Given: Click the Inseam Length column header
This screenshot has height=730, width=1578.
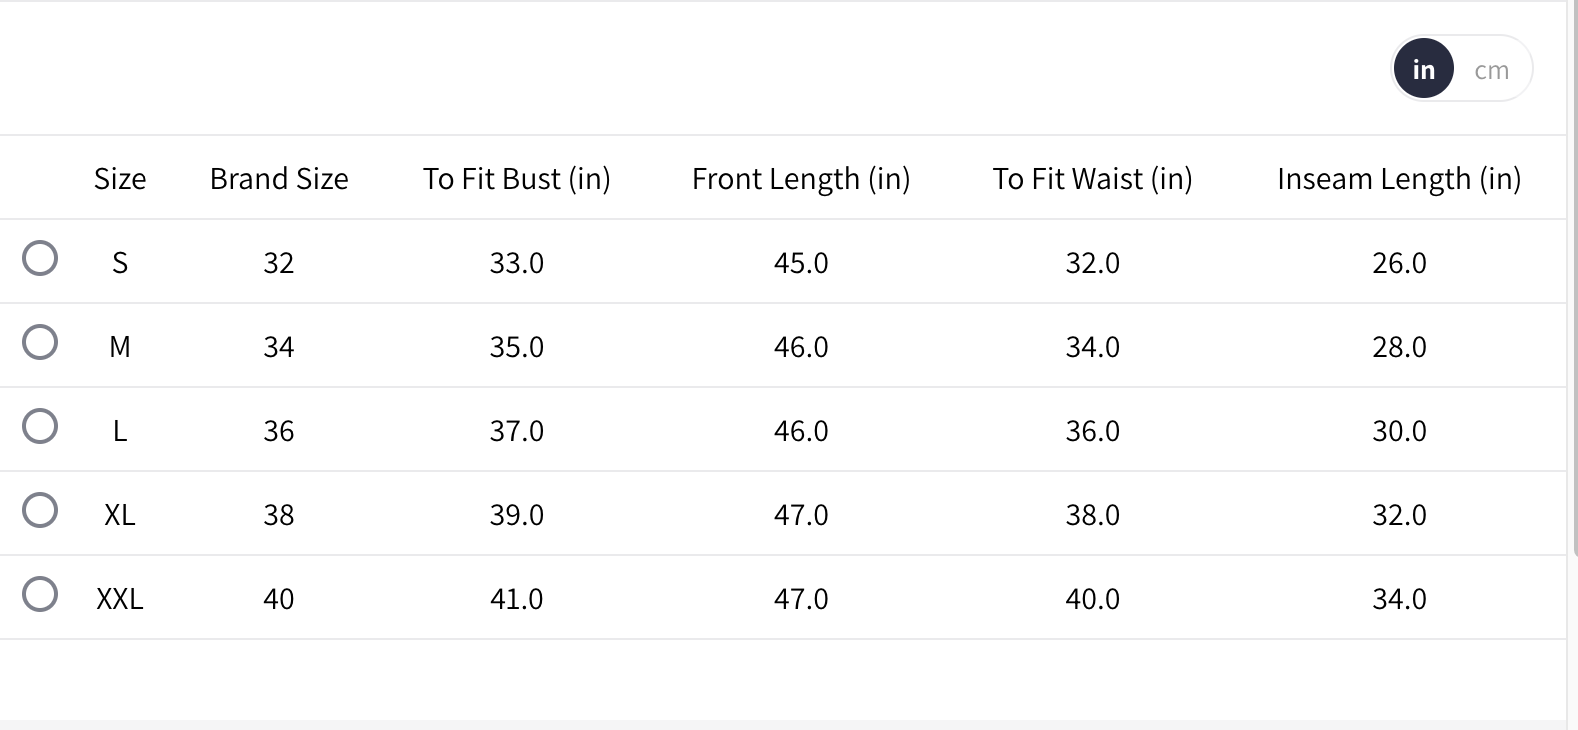Looking at the screenshot, I should coord(1399,179).
